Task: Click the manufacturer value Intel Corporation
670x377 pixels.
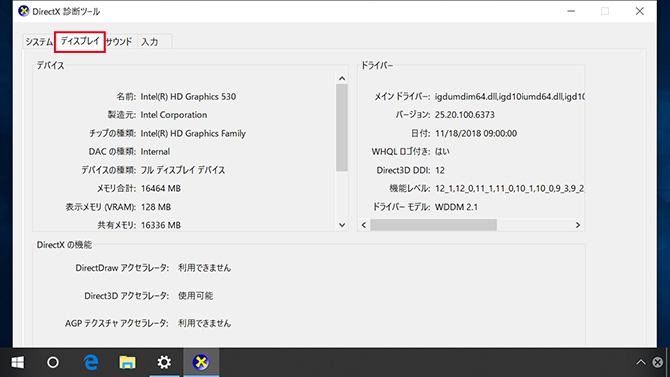Action: point(173,115)
